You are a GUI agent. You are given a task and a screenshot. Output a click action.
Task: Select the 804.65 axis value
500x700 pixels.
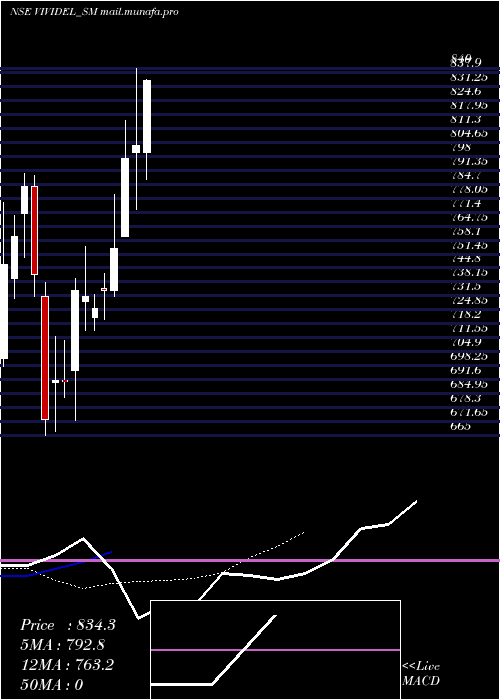coord(469,133)
